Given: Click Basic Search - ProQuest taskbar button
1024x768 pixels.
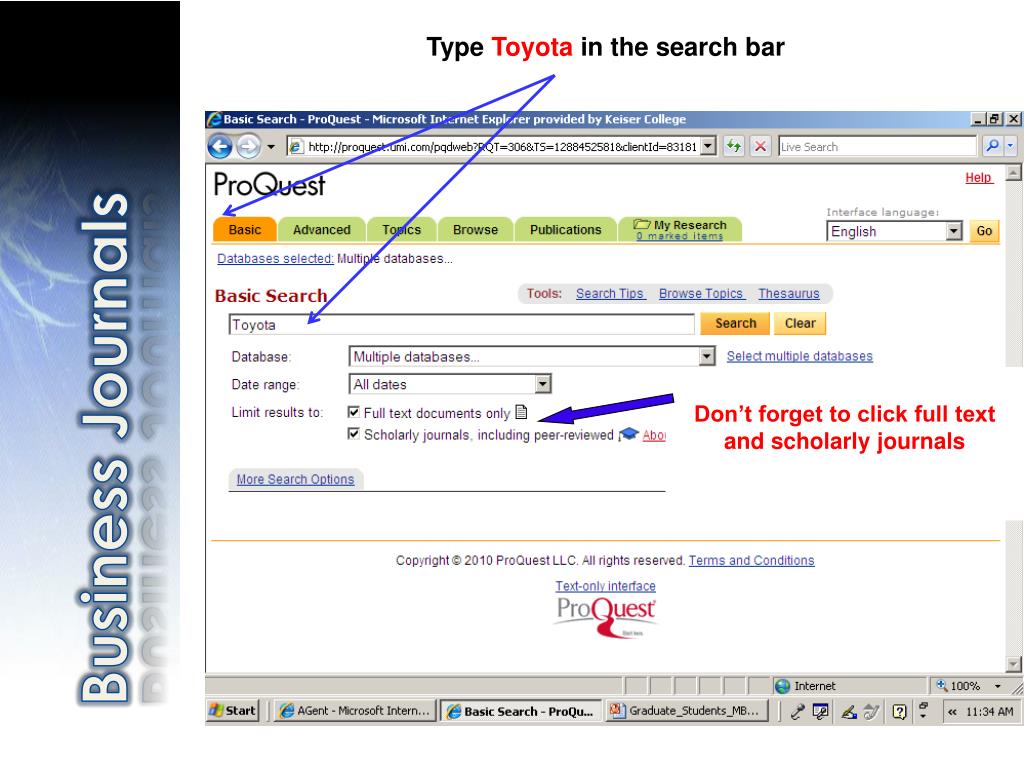Looking at the screenshot, I should click(x=520, y=711).
